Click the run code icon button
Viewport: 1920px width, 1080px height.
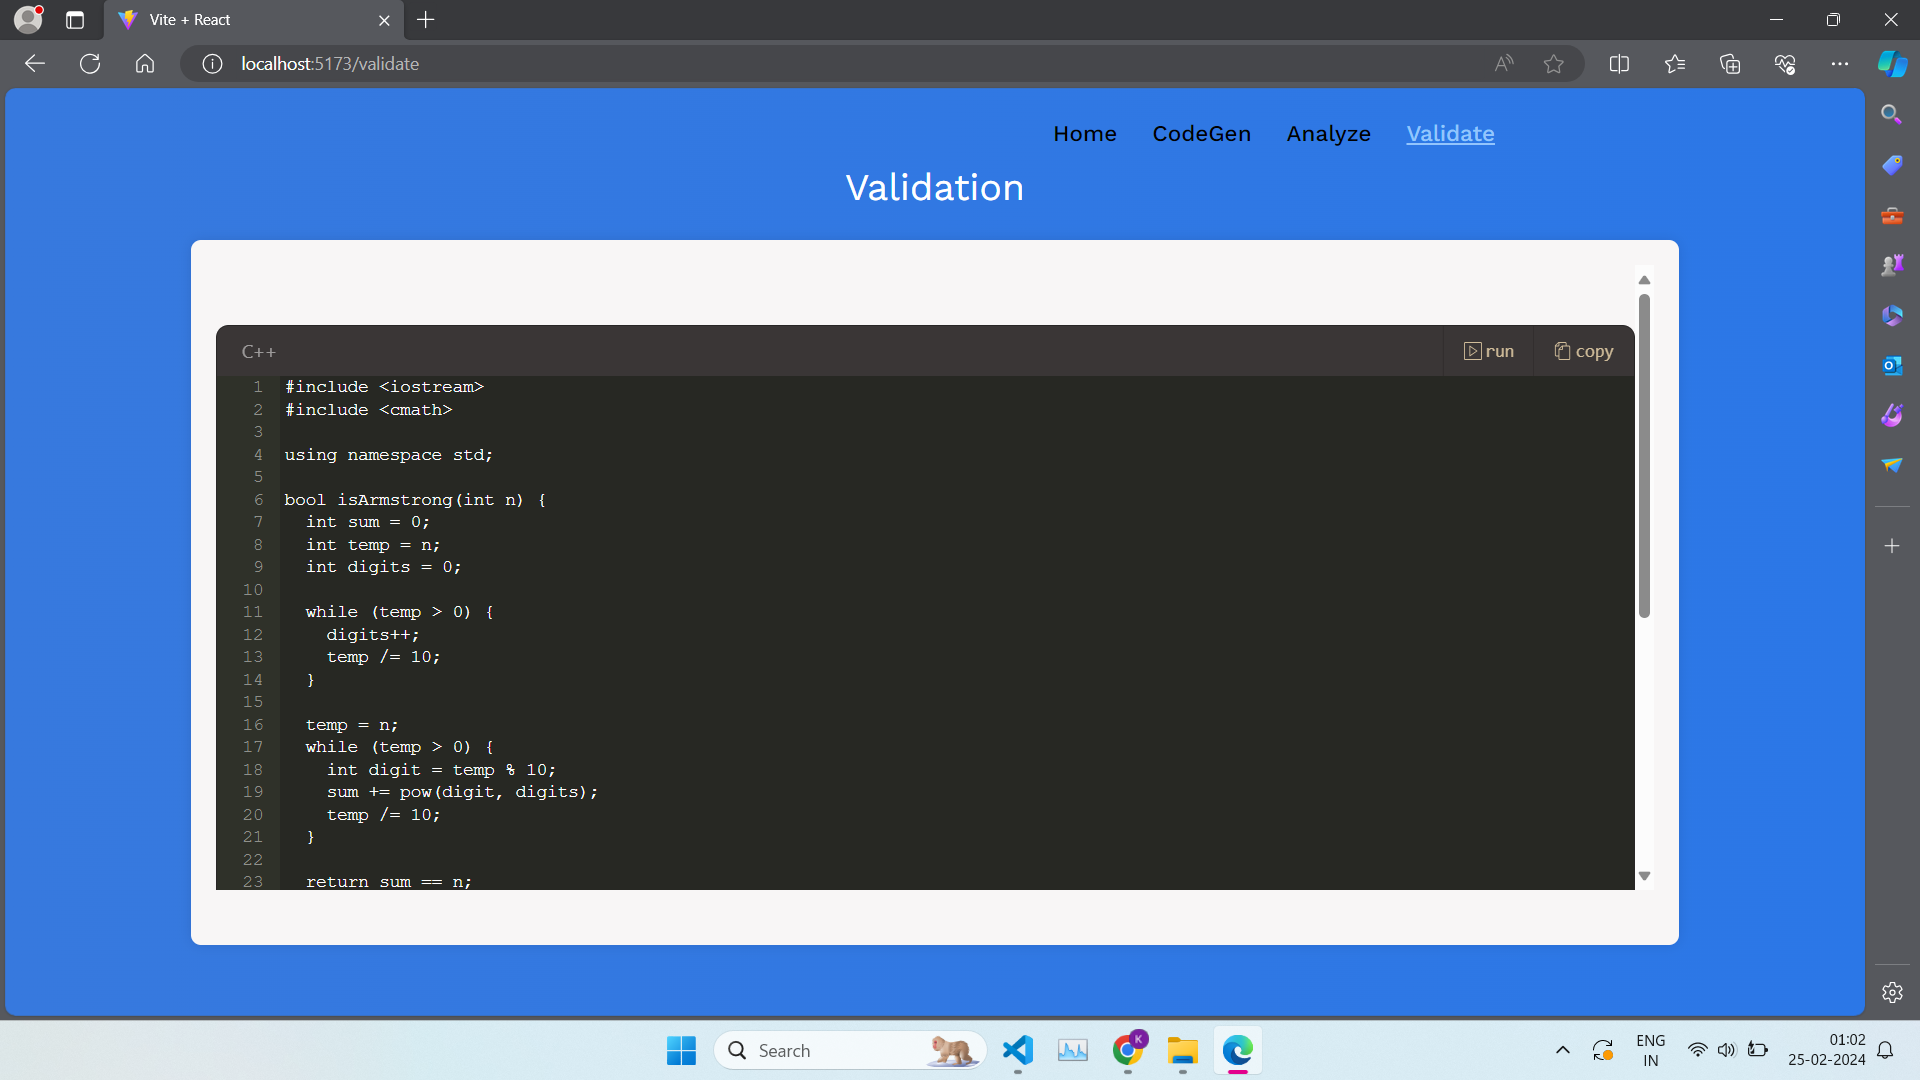pos(1488,351)
